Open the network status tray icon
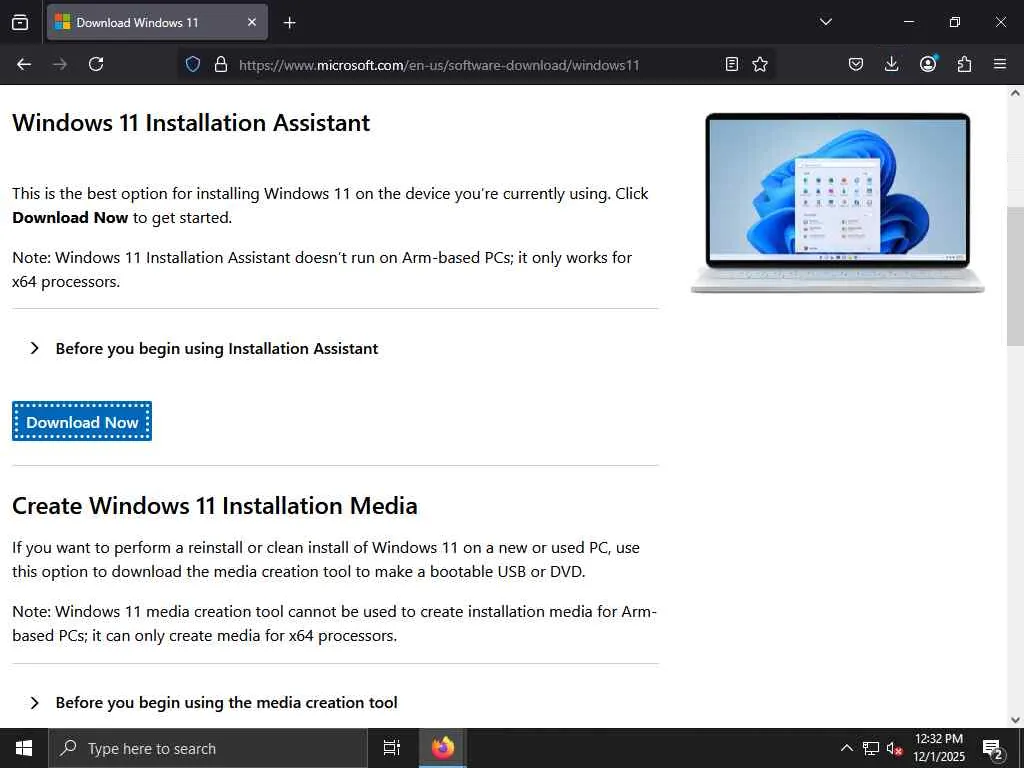Screen dimensions: 1024x768 point(871,748)
